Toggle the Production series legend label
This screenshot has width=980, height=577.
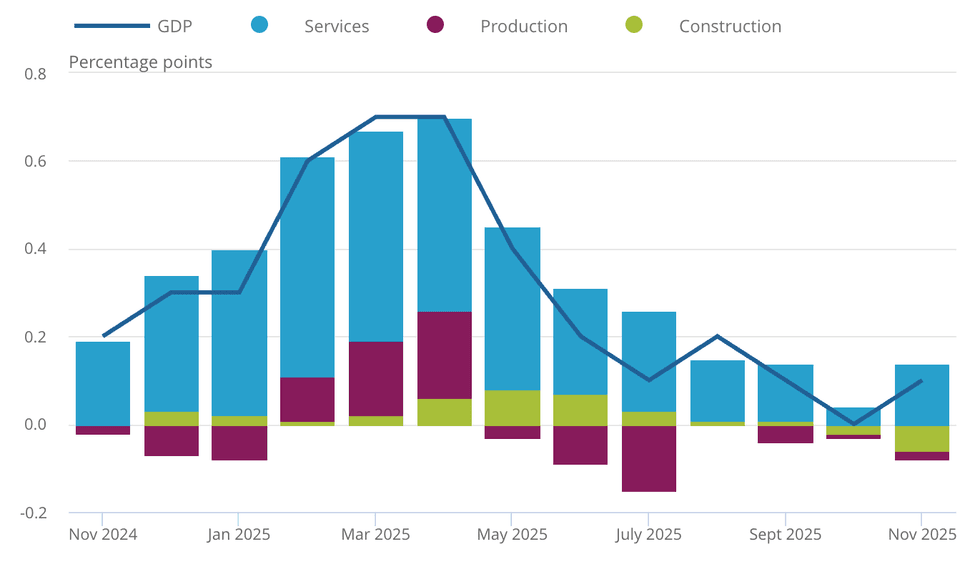(523, 26)
